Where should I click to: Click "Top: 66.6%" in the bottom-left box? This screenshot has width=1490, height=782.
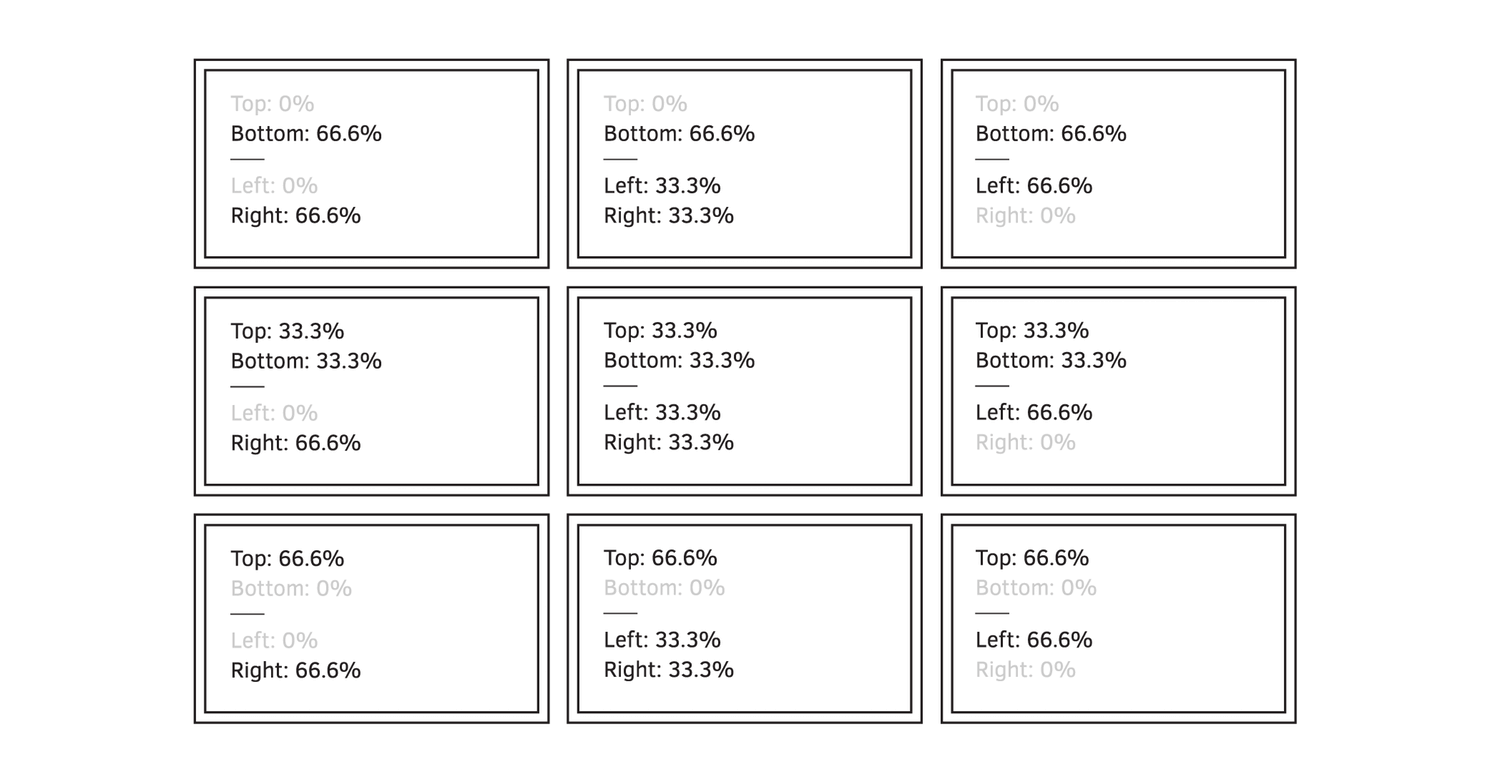pos(287,558)
